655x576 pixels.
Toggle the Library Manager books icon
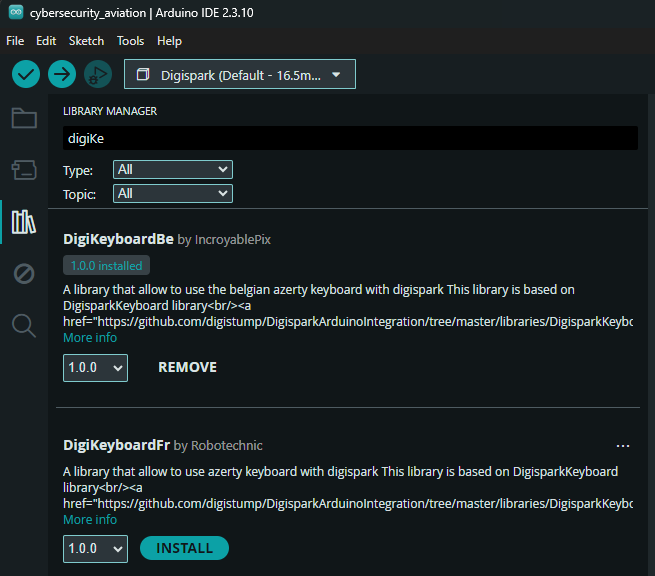point(24,222)
